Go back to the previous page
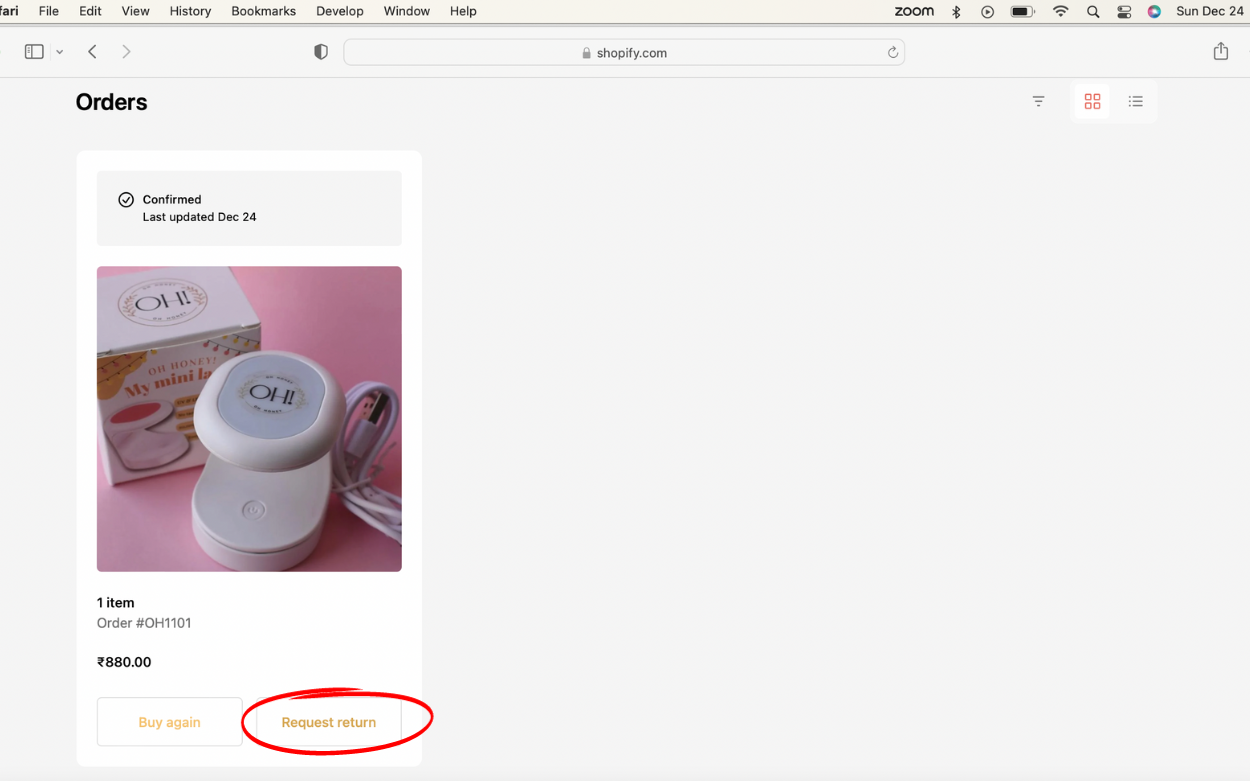The image size is (1250, 781). pyautogui.click(x=92, y=52)
